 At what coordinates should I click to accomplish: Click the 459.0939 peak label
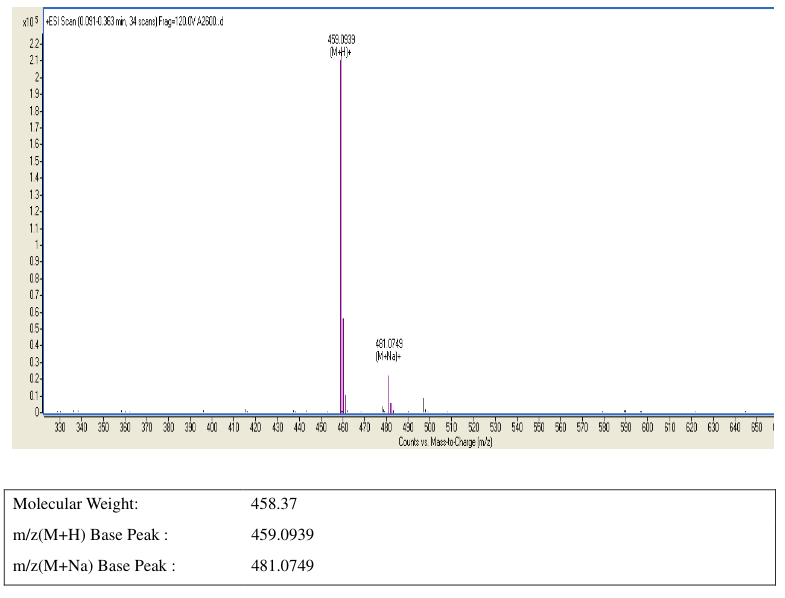(341, 39)
